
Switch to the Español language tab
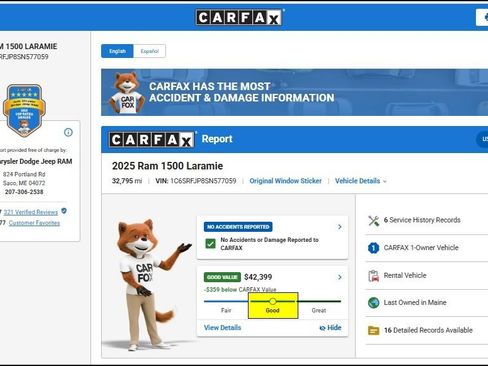(x=149, y=51)
